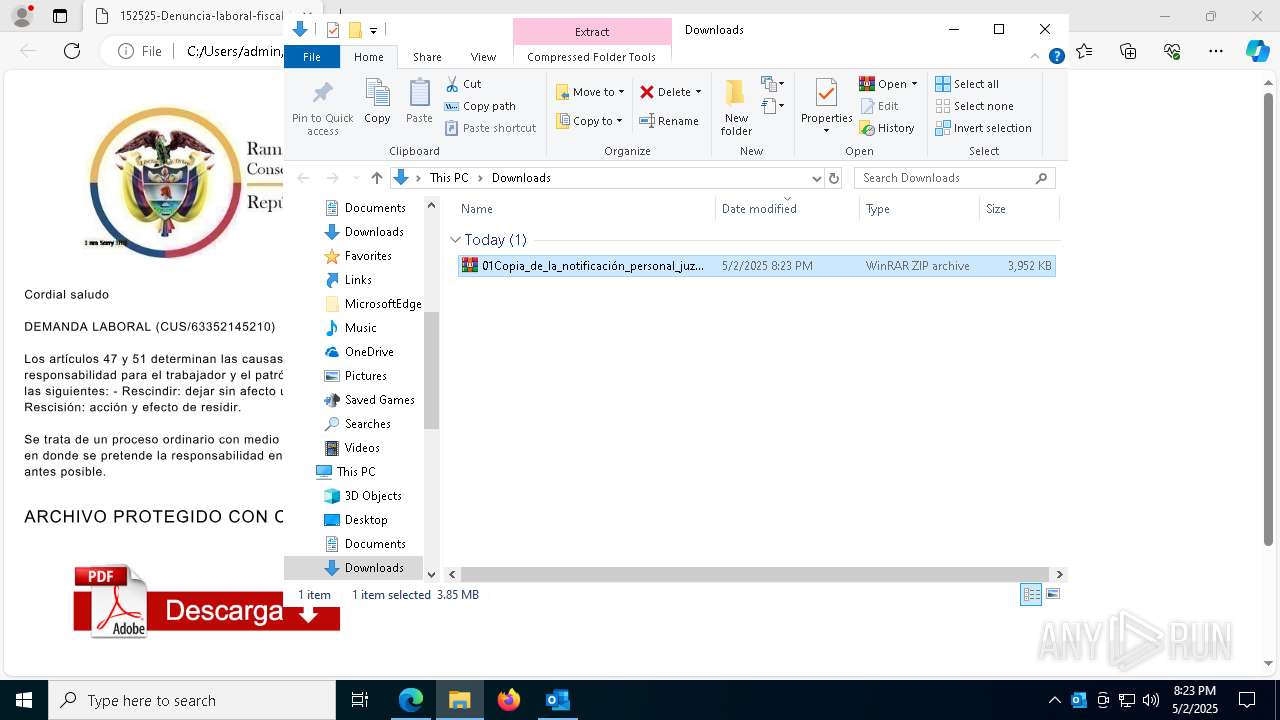Open Outlook from the taskbar
1280x720 pixels.
click(x=557, y=700)
